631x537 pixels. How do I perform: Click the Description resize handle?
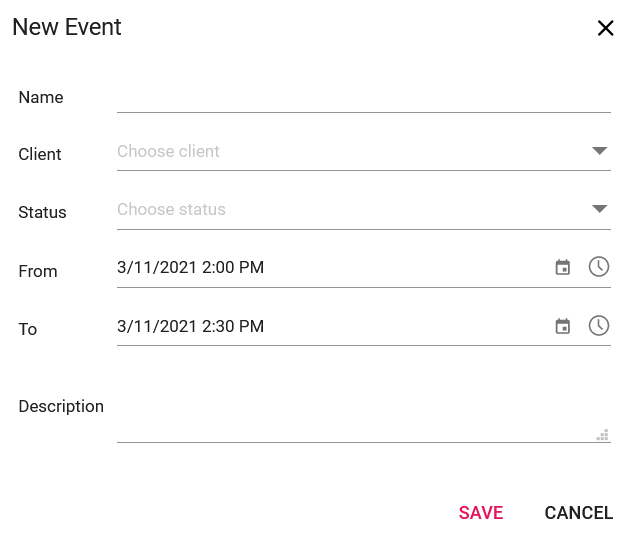[x=602, y=435]
